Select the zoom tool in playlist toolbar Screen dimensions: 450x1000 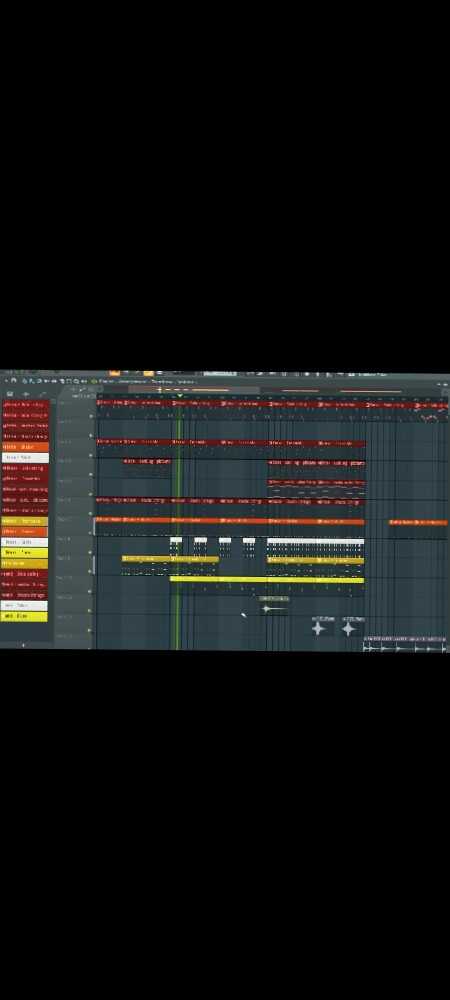coord(76,381)
